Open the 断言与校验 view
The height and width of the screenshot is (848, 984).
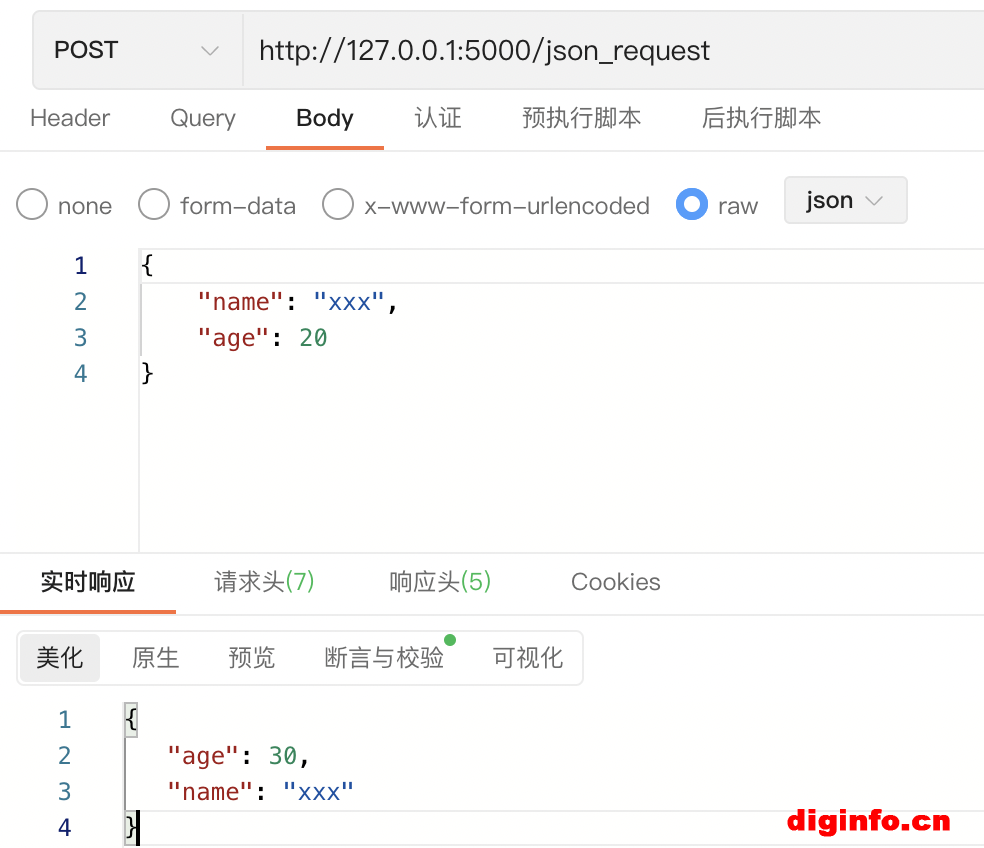point(384,658)
